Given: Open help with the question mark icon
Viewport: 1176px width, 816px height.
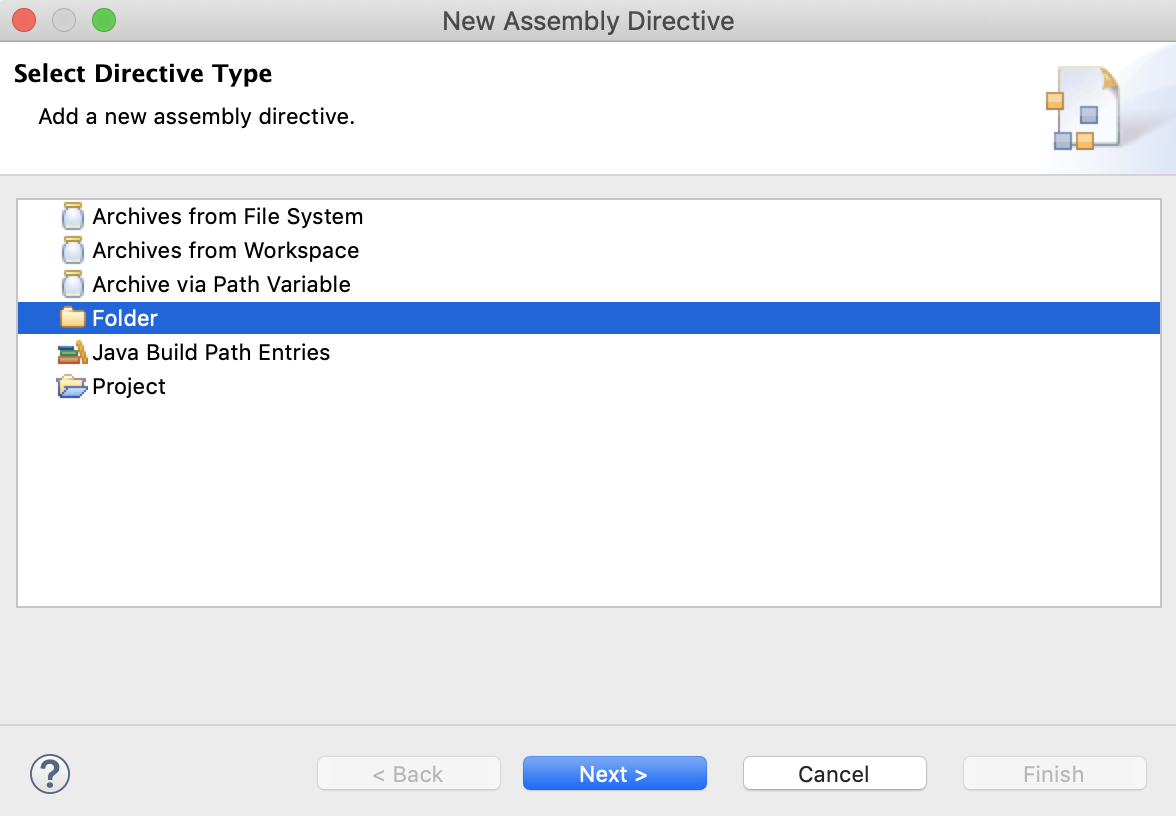Looking at the screenshot, I should (50, 773).
